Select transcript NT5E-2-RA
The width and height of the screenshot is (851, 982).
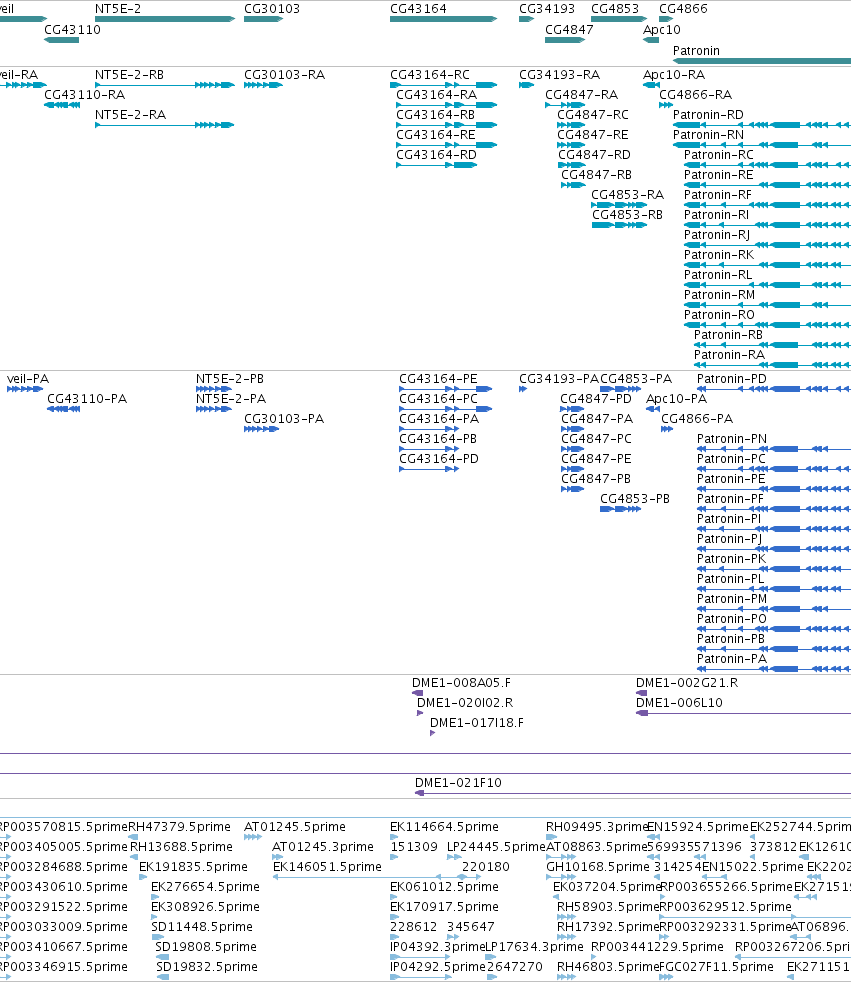pyautogui.click(x=165, y=125)
